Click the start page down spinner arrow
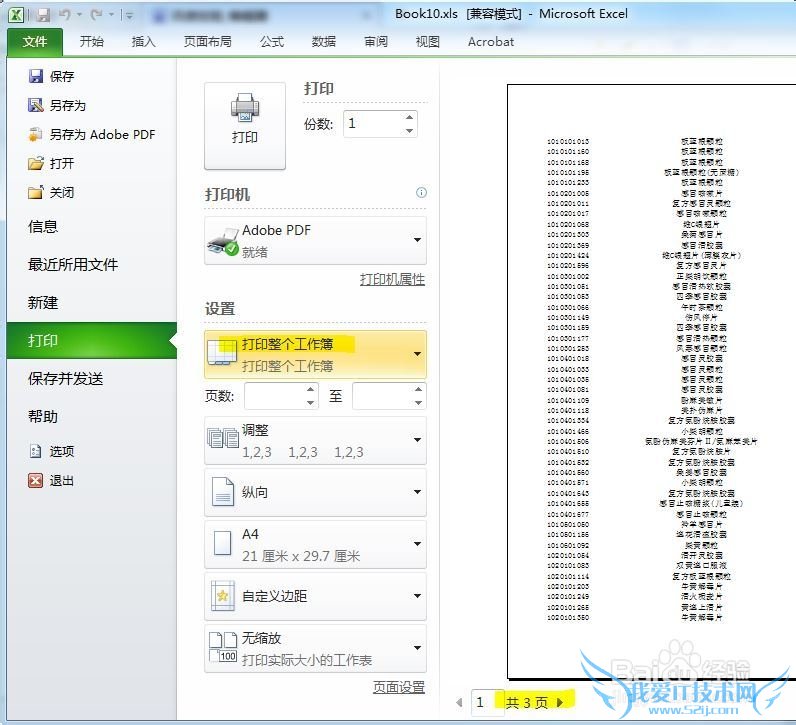Image resolution: width=796 pixels, height=725 pixels. [311, 403]
